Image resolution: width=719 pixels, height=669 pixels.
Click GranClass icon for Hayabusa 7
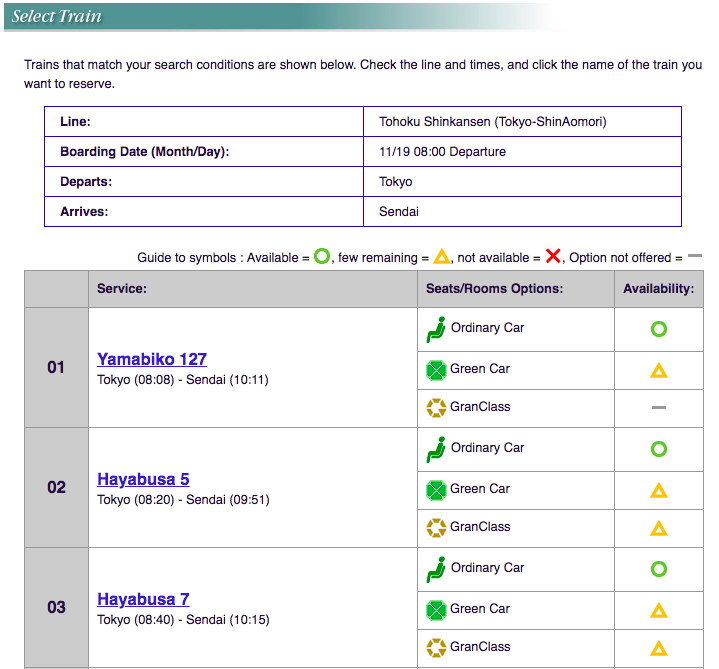tap(436, 648)
